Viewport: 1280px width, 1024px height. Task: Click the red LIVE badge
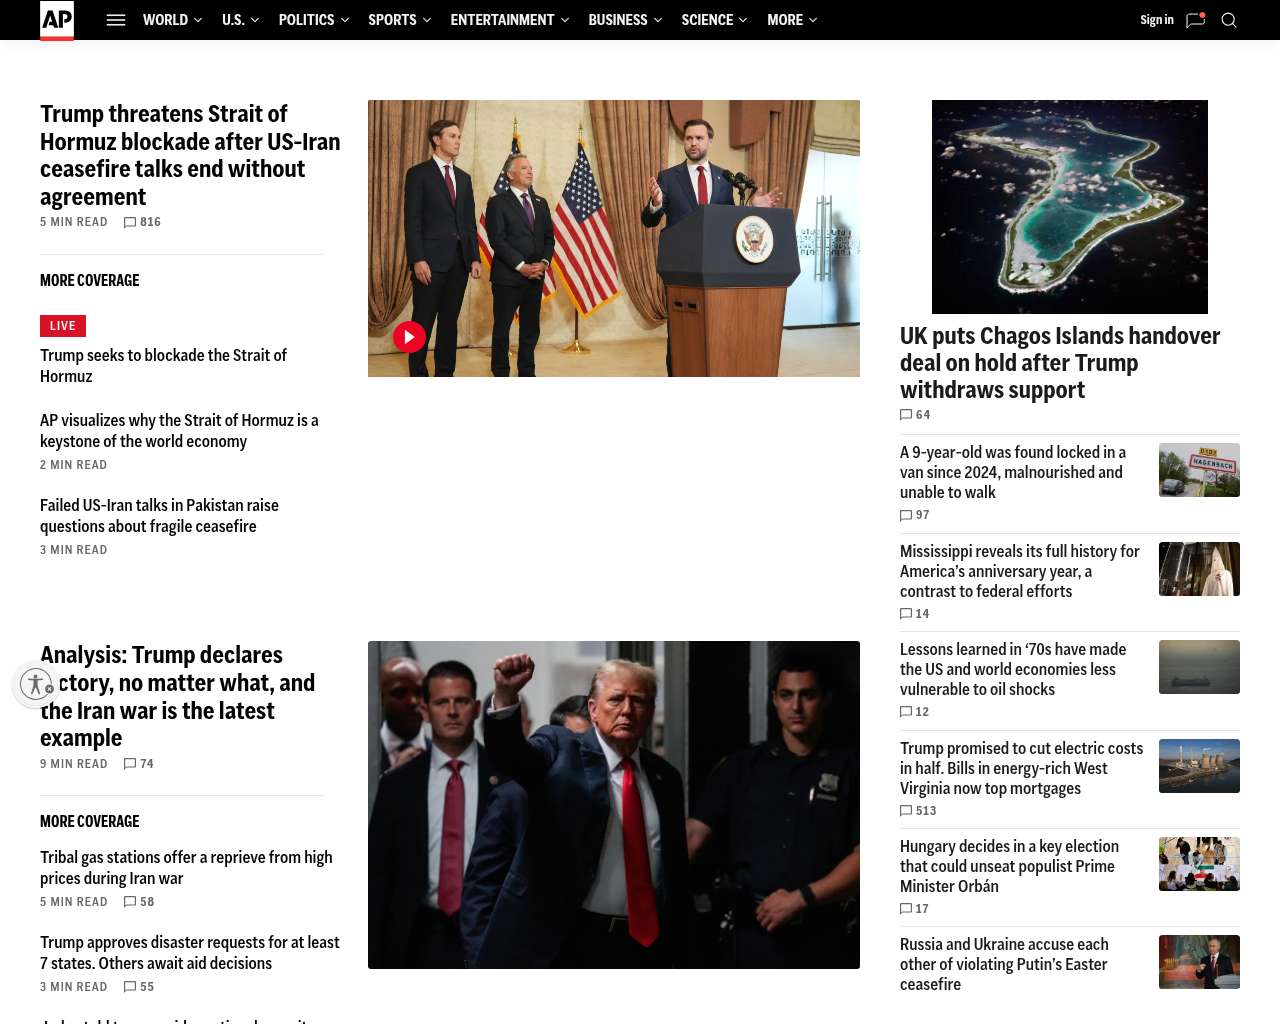63,326
